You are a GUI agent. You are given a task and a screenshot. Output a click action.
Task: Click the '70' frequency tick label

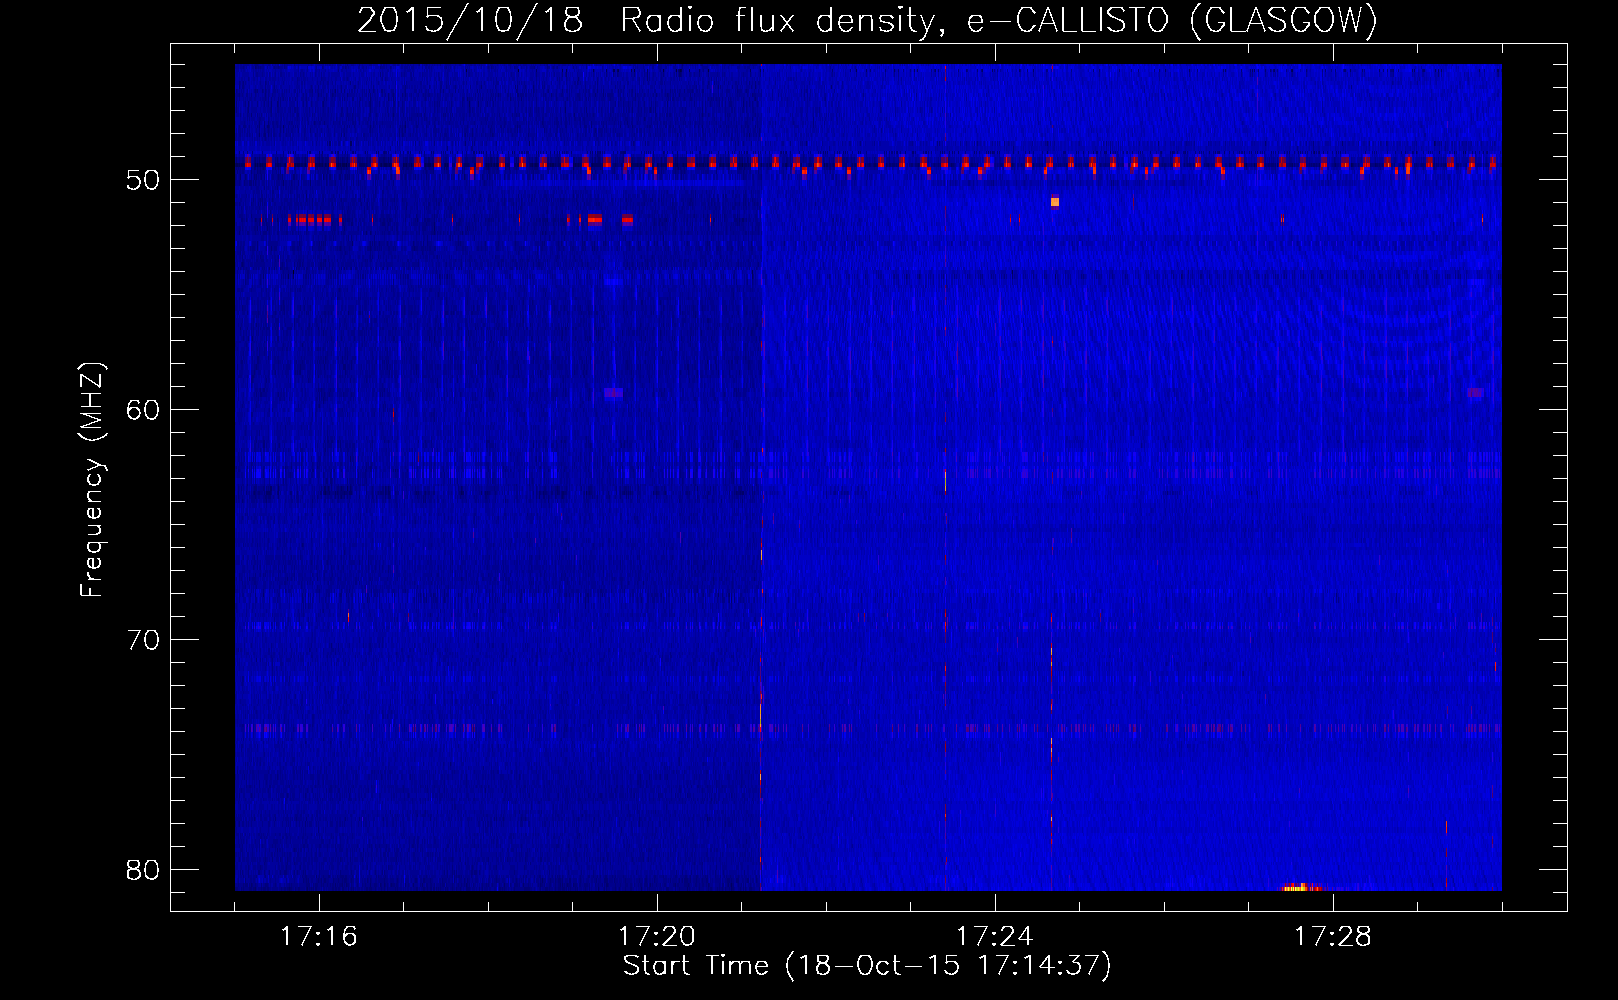coord(143,640)
